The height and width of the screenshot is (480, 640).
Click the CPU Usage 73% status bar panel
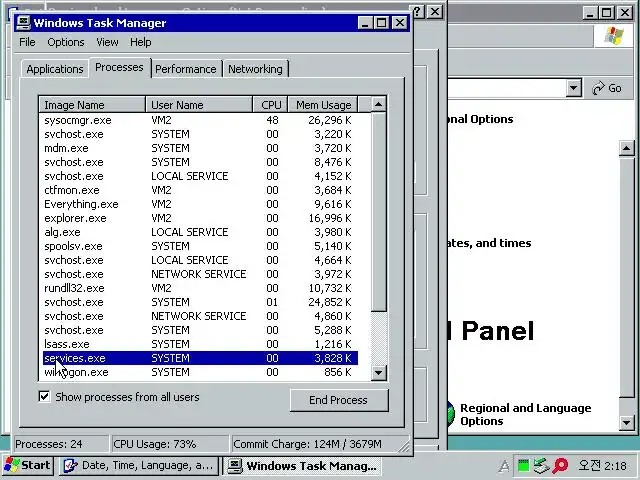pyautogui.click(x=170, y=444)
